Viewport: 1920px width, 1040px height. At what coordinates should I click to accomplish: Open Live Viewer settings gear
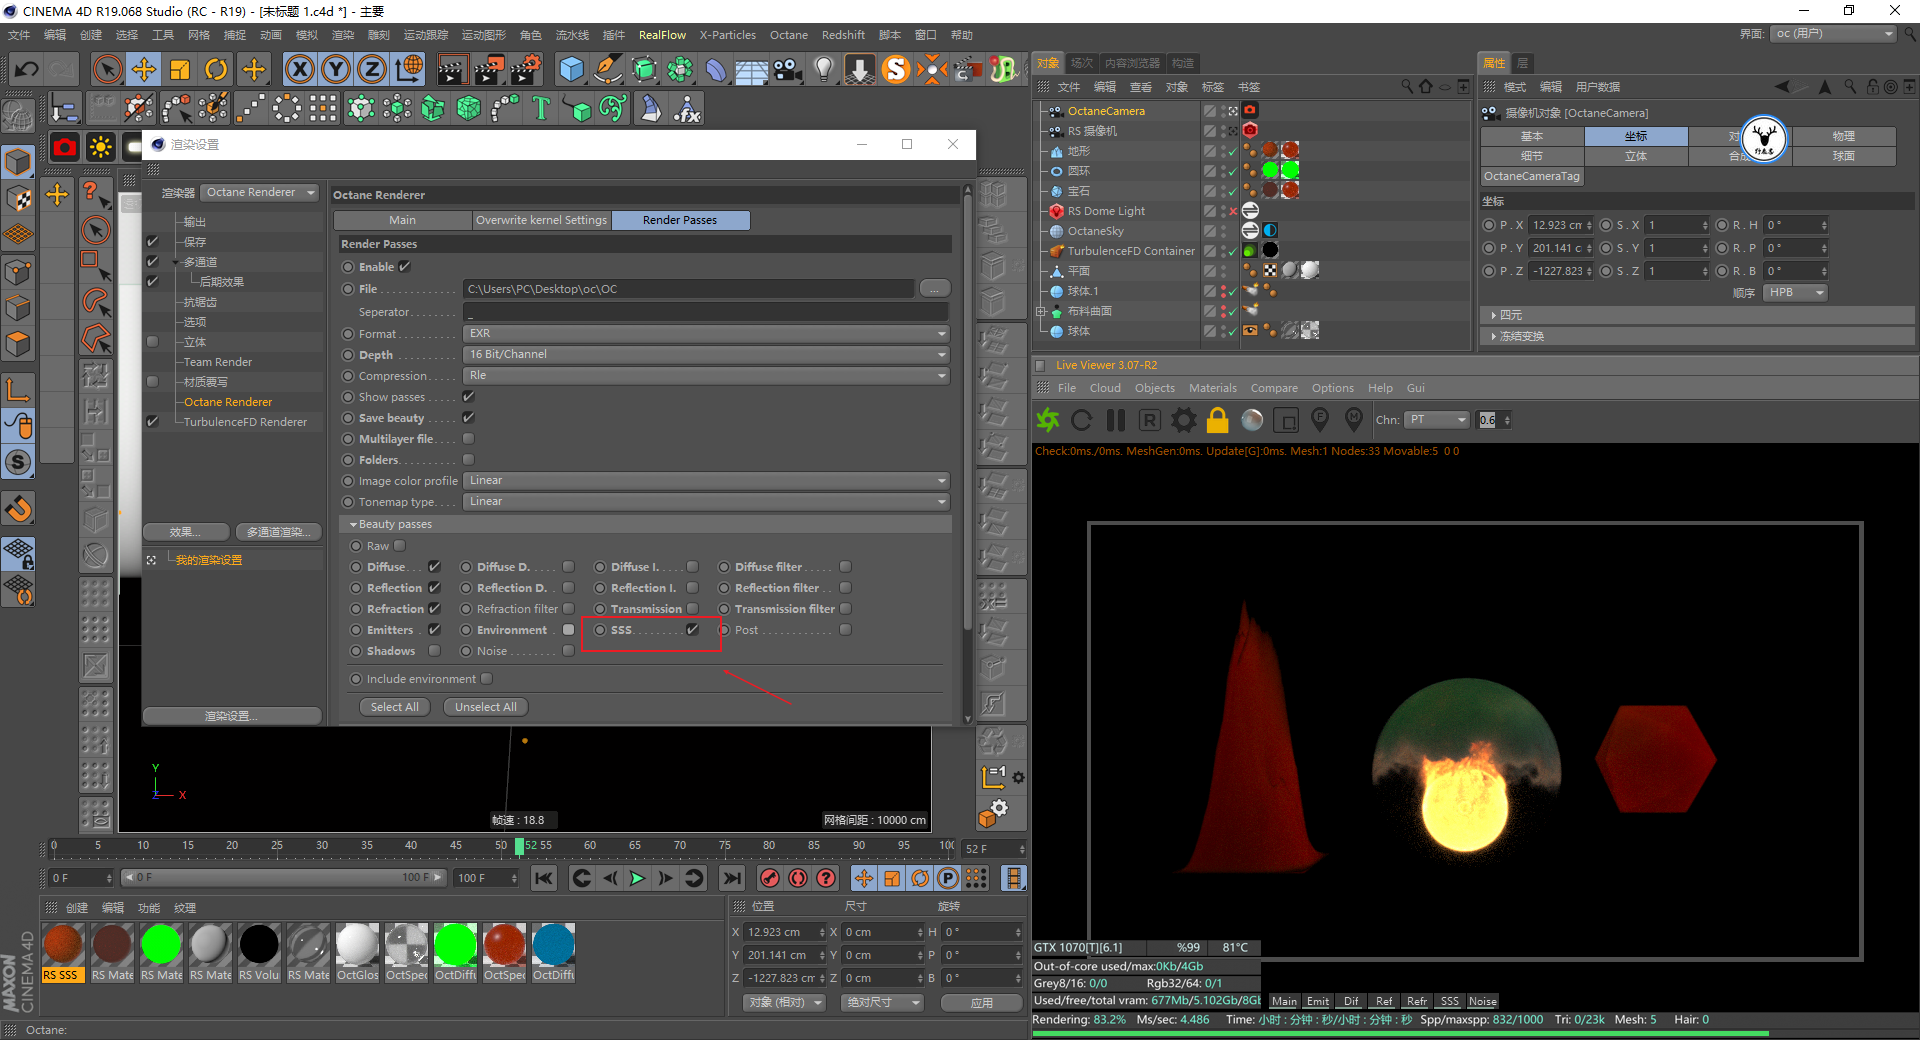coord(1184,420)
